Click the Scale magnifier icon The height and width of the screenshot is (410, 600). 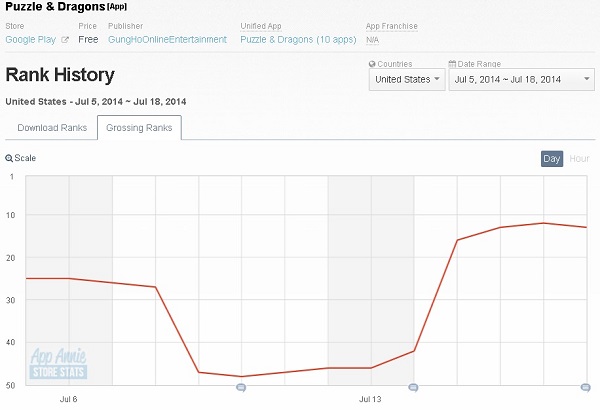click(9, 158)
